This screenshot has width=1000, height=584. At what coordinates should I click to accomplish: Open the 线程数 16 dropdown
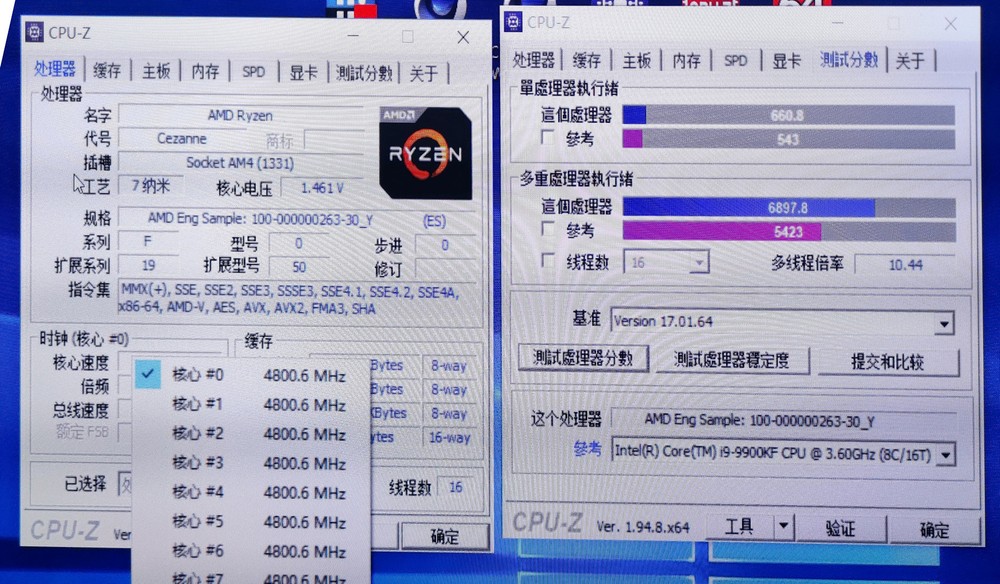coord(666,262)
